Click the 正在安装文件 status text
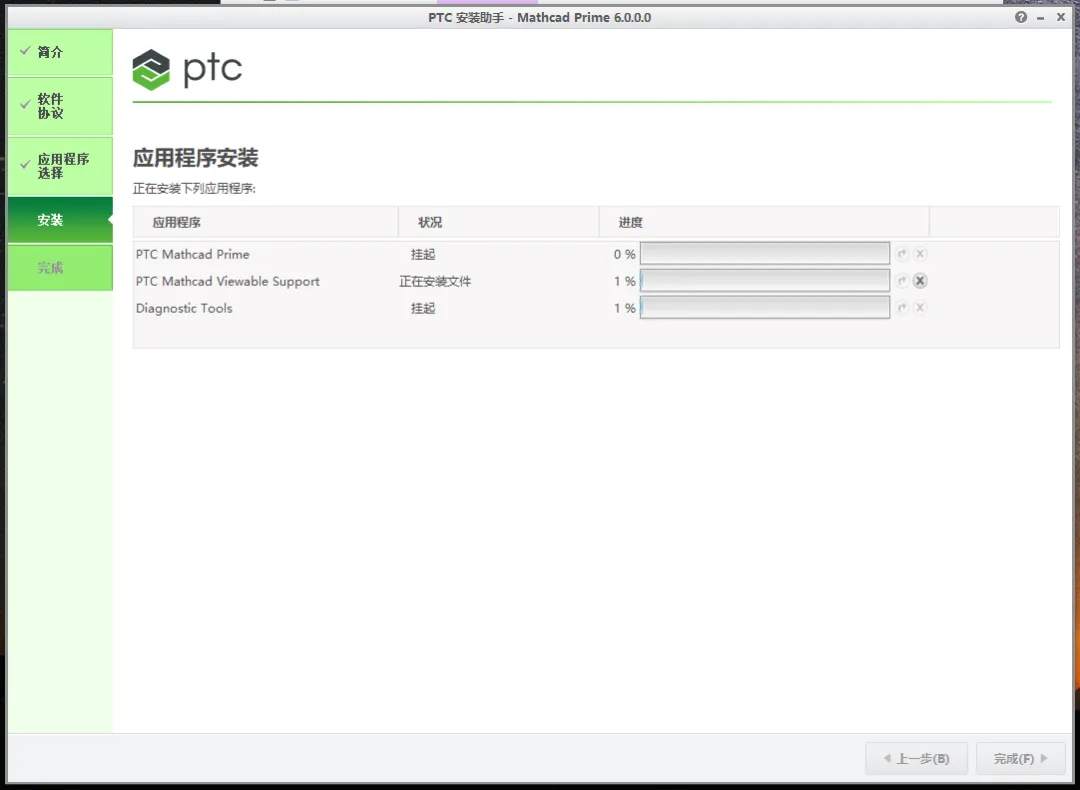 (435, 281)
